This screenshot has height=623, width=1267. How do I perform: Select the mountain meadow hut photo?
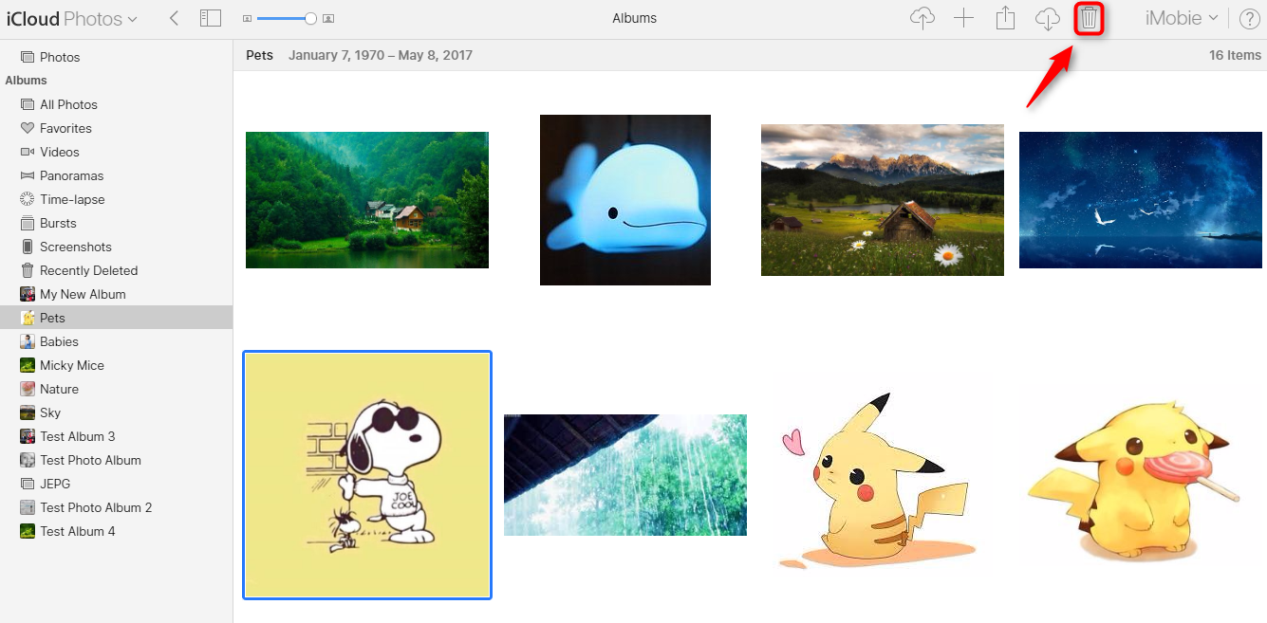click(882, 200)
